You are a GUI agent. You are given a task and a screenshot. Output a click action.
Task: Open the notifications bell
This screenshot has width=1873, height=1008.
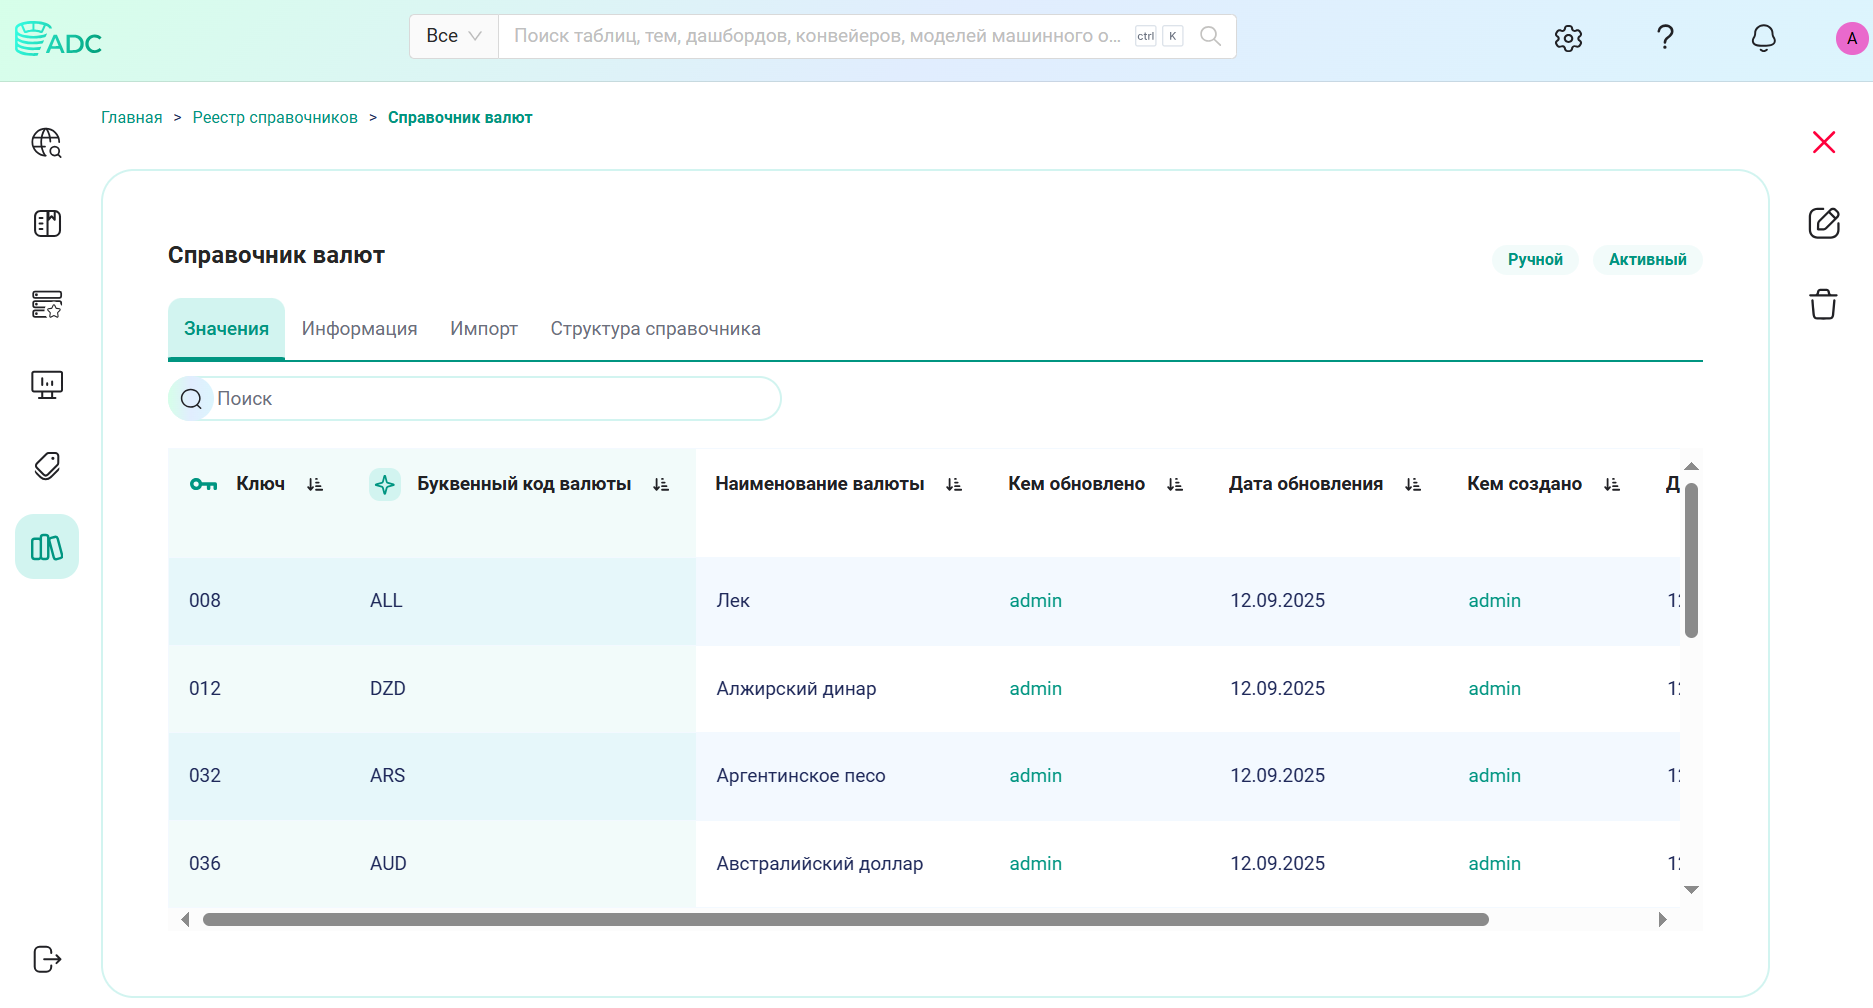coord(1764,38)
